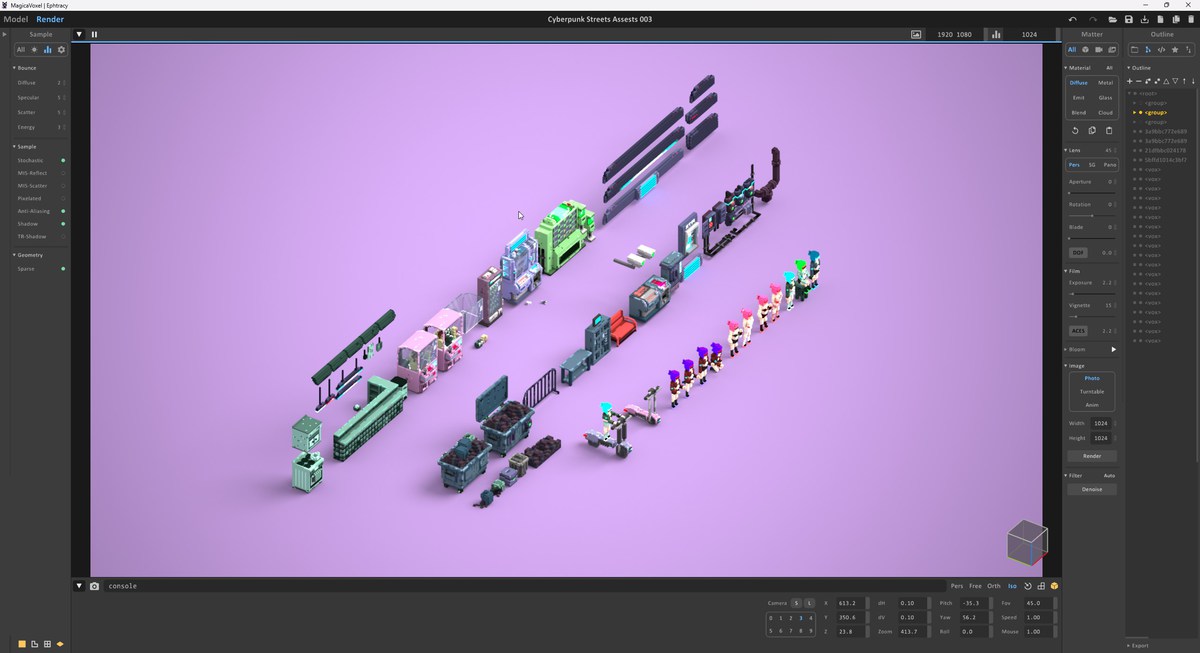Switch to the Model tab
The width and height of the screenshot is (1200, 653).
16,19
